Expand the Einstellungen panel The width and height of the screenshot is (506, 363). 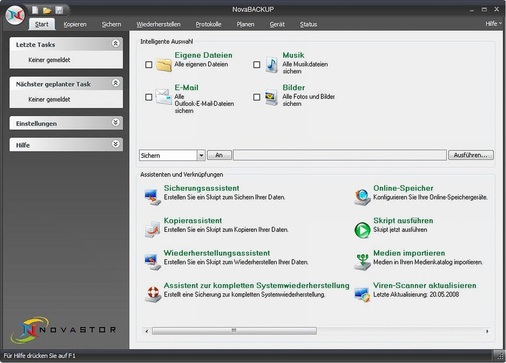point(115,123)
